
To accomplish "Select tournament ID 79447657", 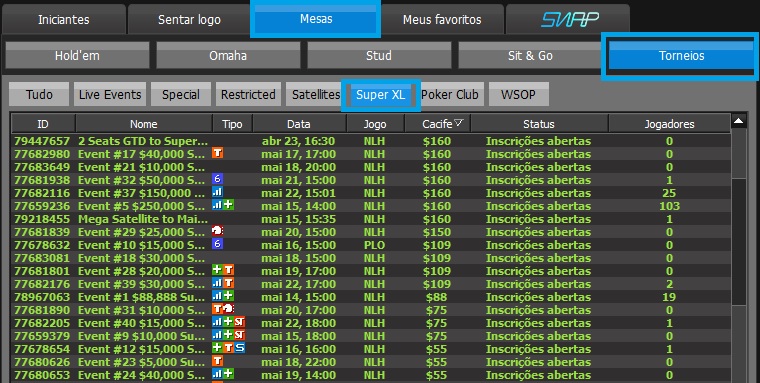I will tap(42, 141).
